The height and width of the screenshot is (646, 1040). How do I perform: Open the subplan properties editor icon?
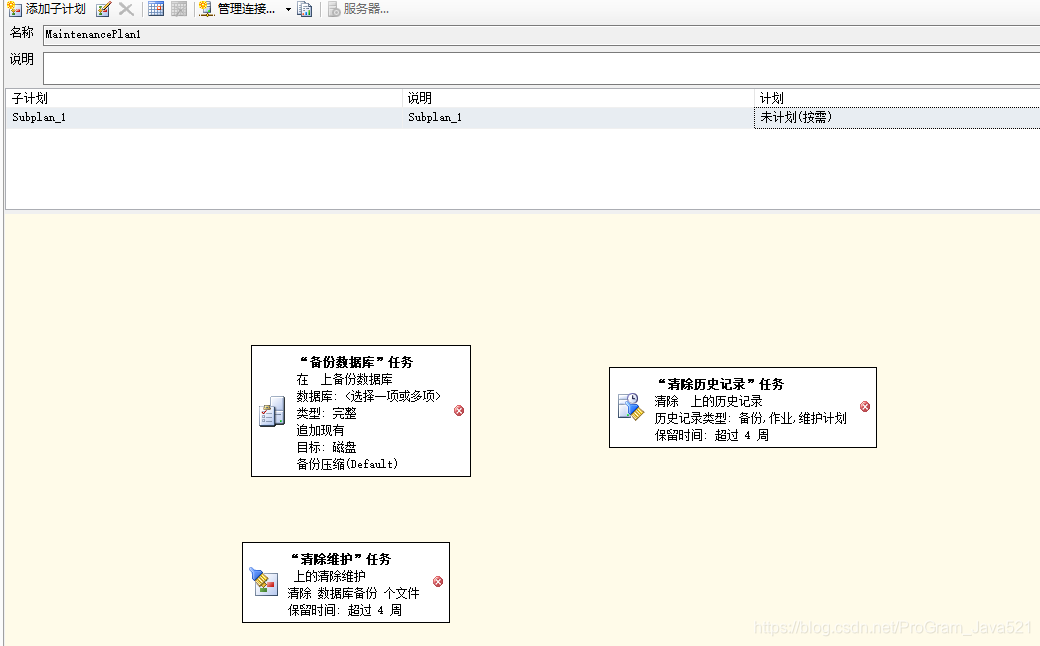click(x=104, y=9)
